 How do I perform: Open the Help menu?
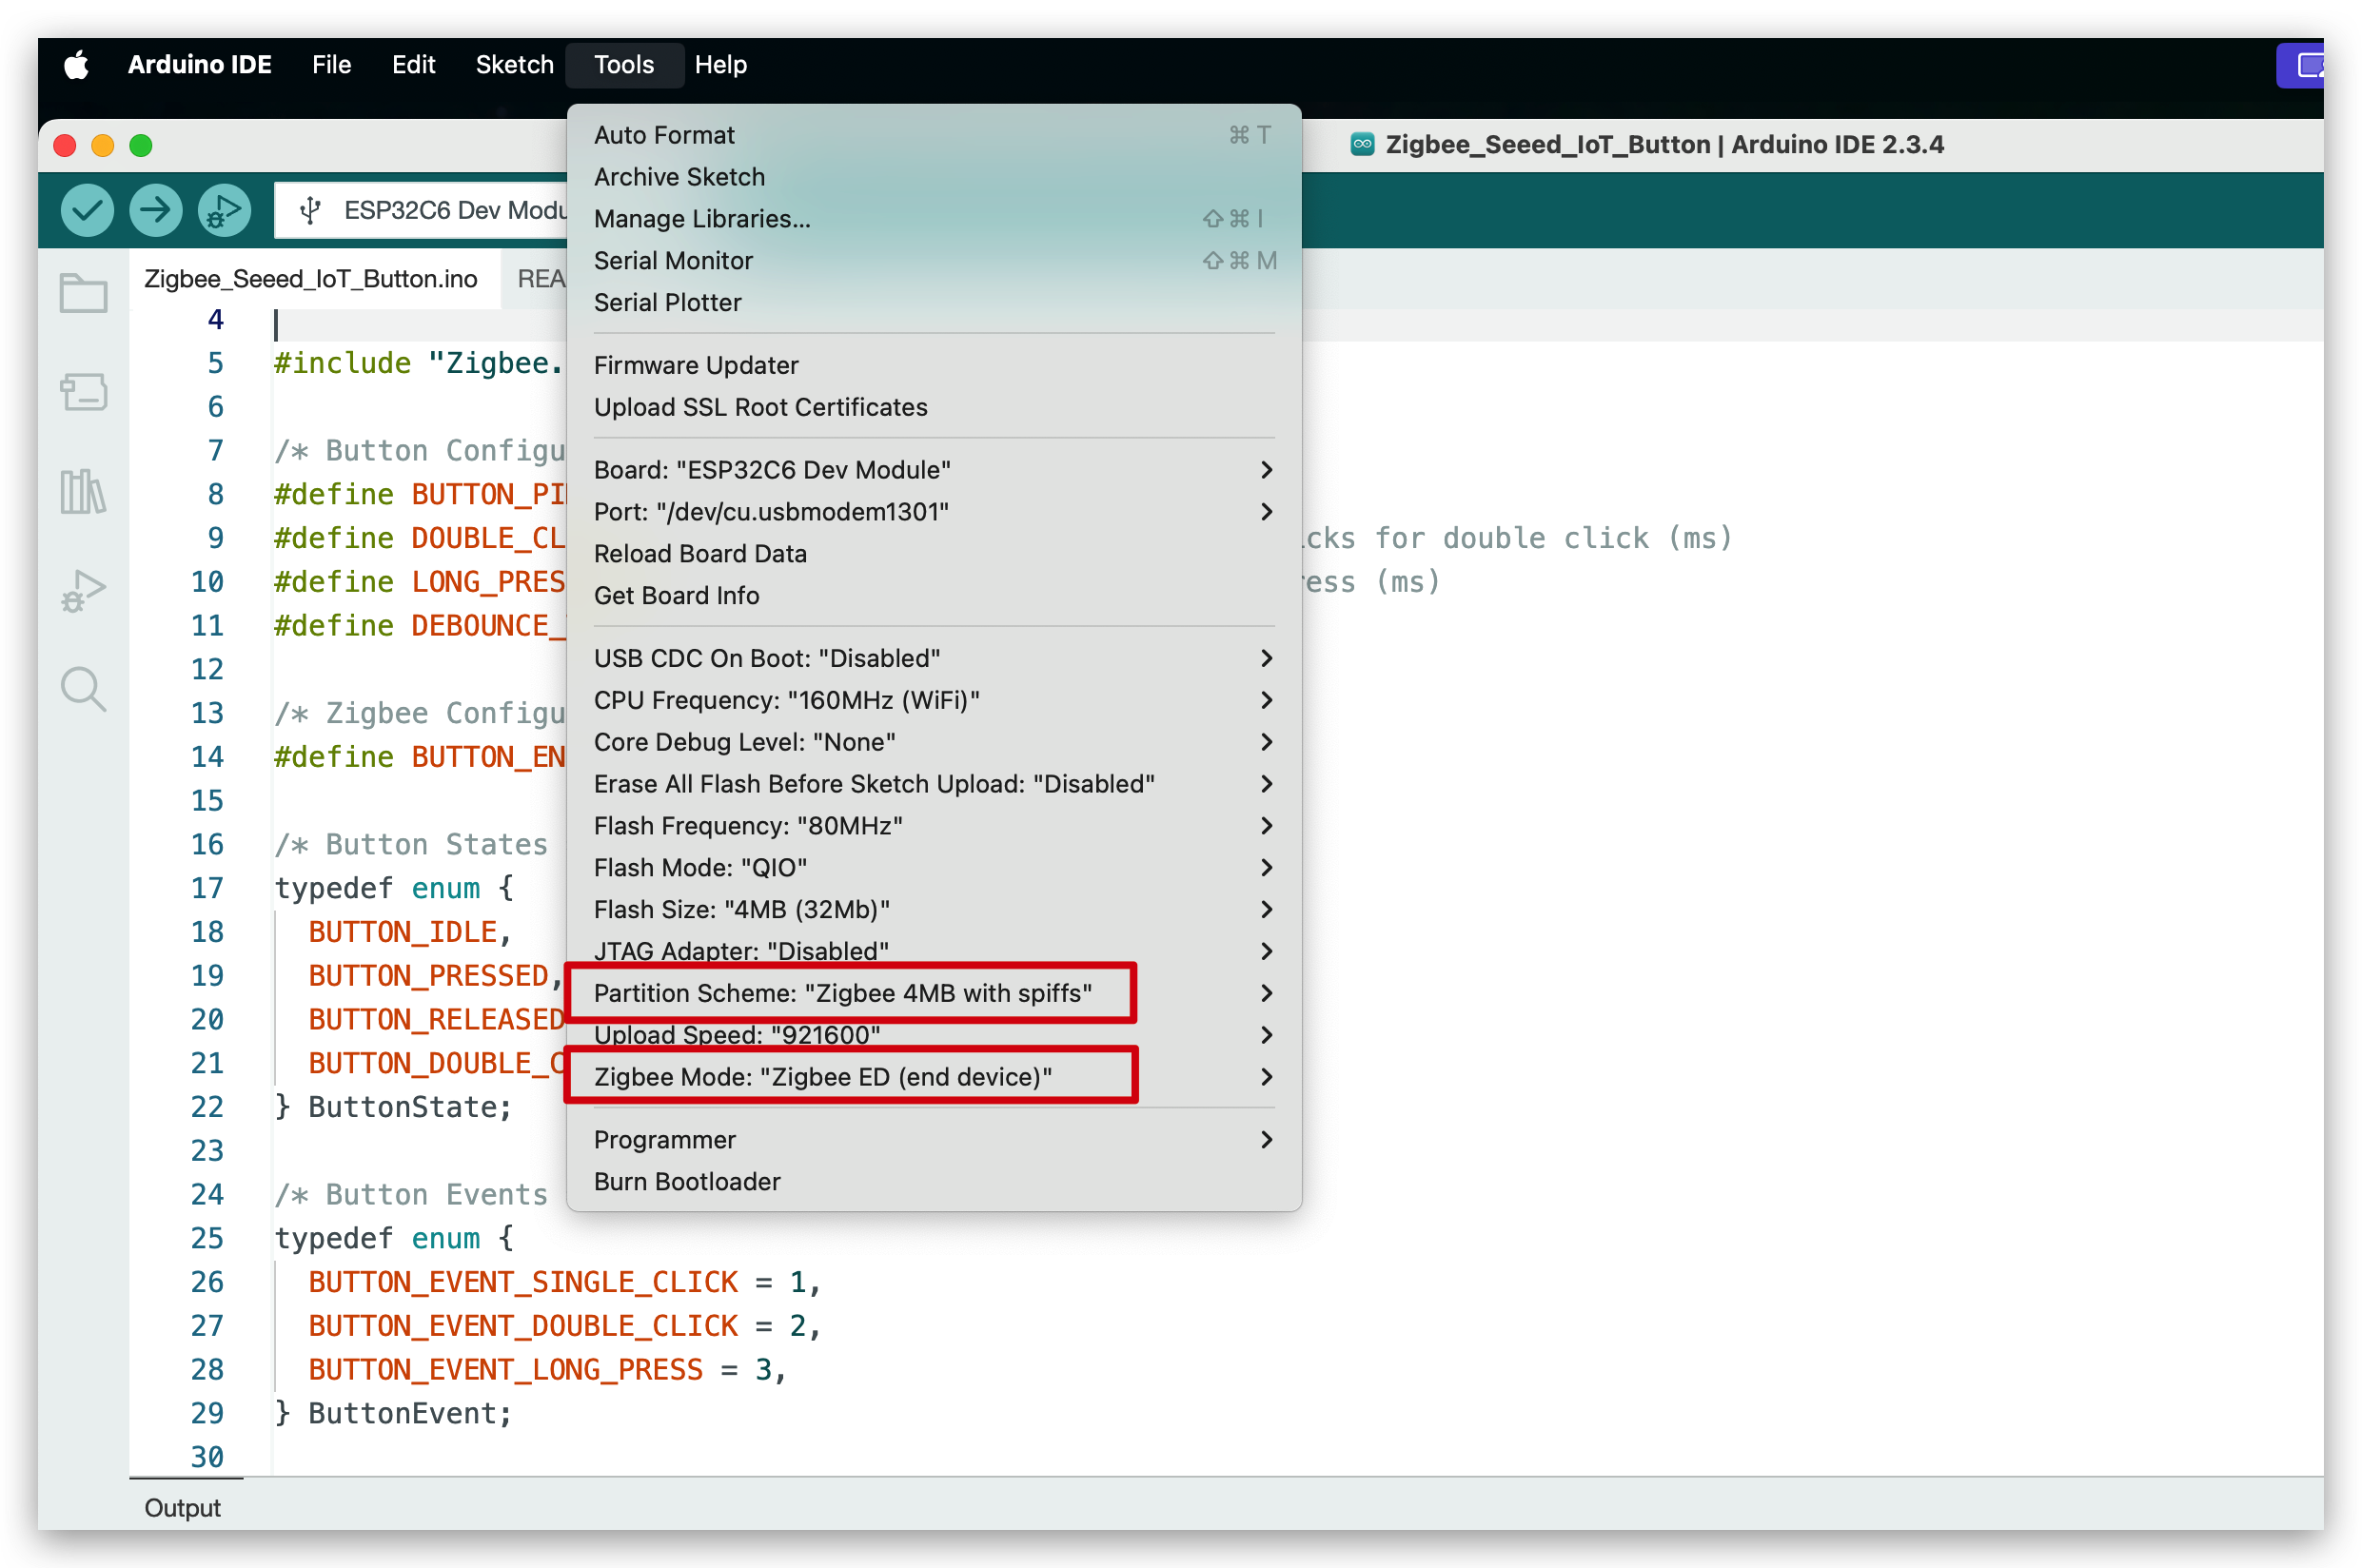[x=720, y=65]
